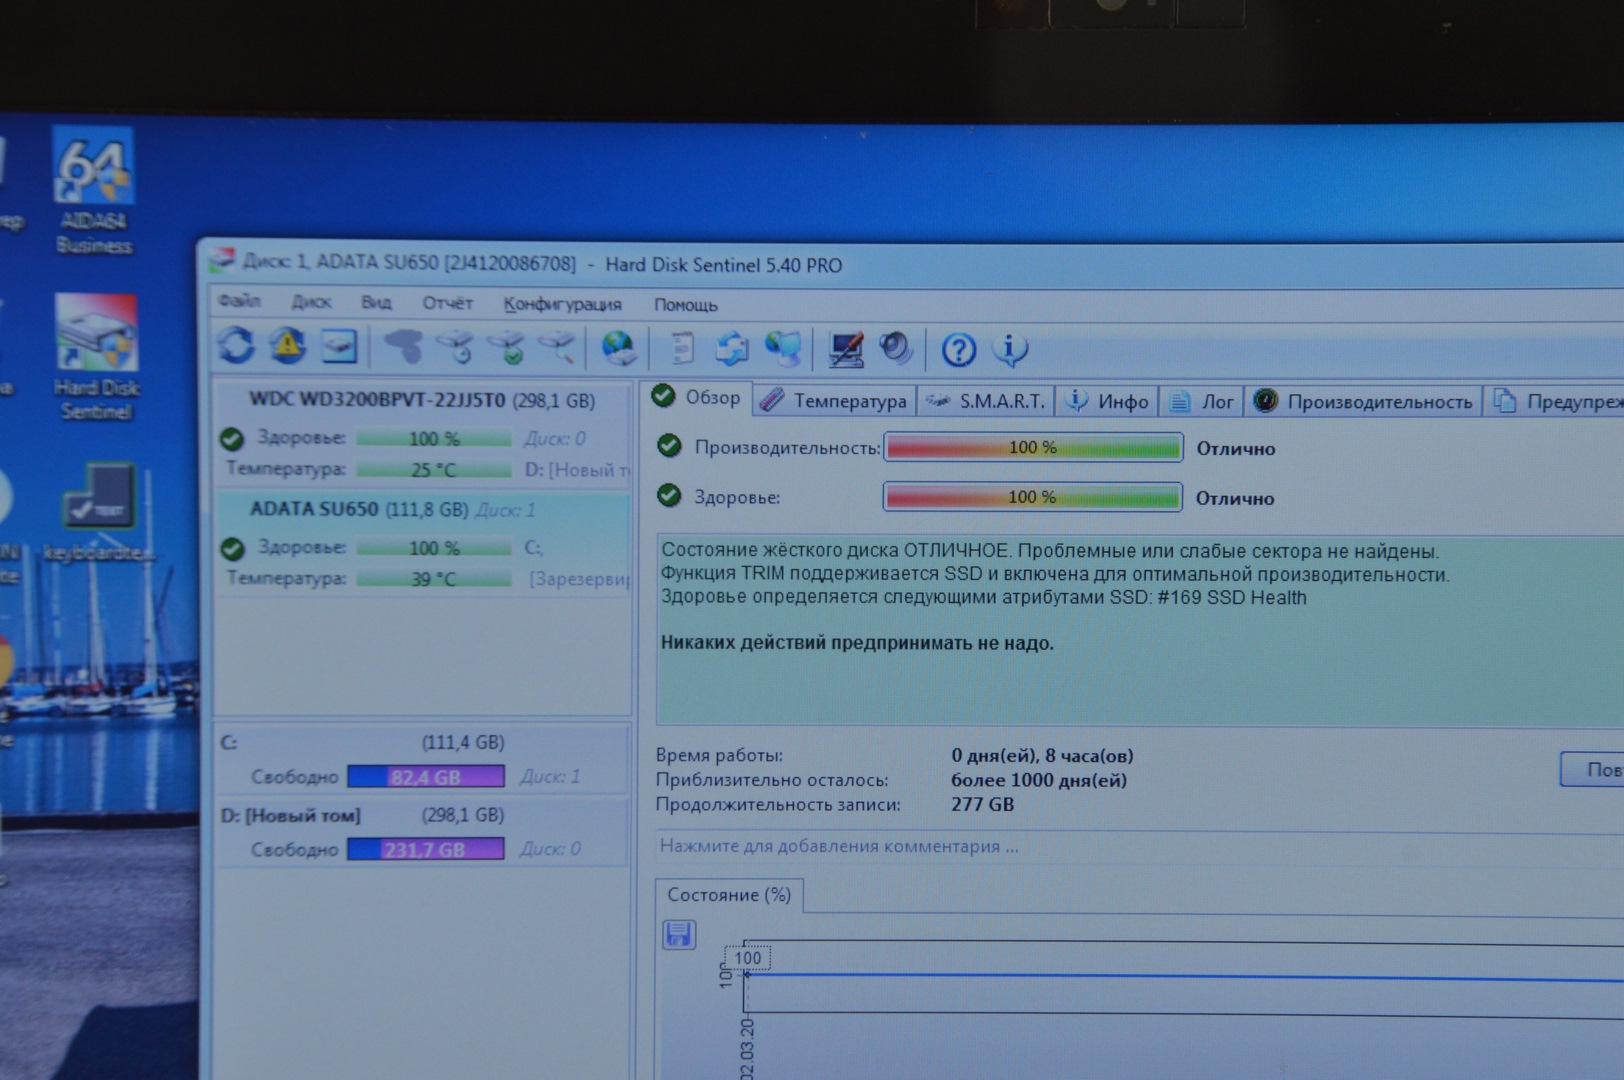Switch to the S.M.A.R.T. tab
This screenshot has width=1624, height=1080.
985,401
